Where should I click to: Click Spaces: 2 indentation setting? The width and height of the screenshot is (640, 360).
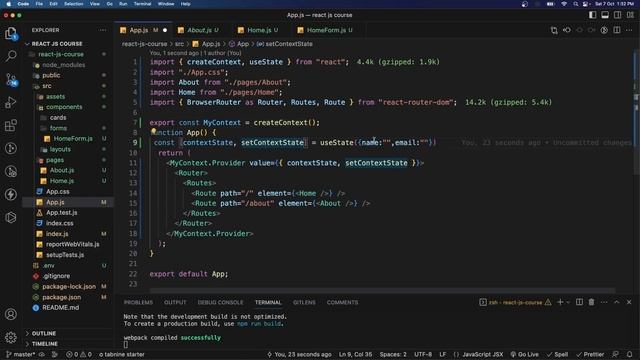coord(393,354)
